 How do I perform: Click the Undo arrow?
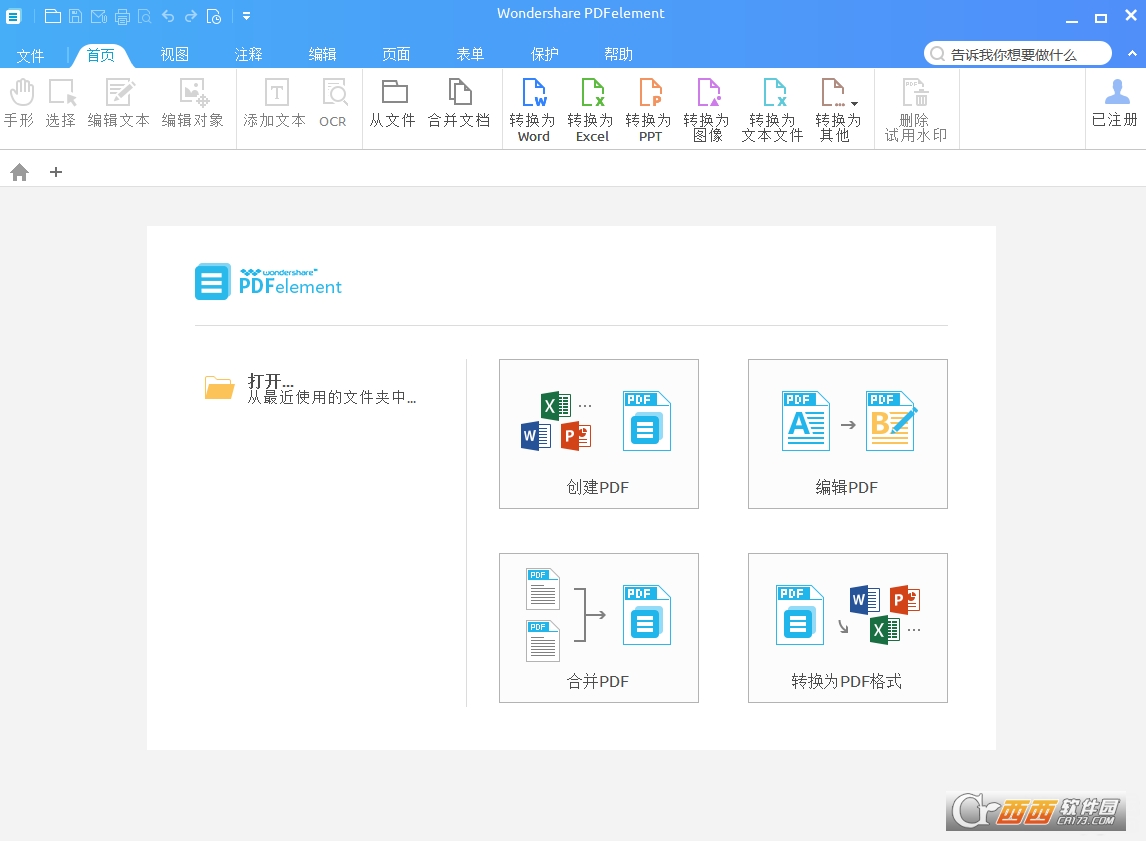(x=168, y=16)
